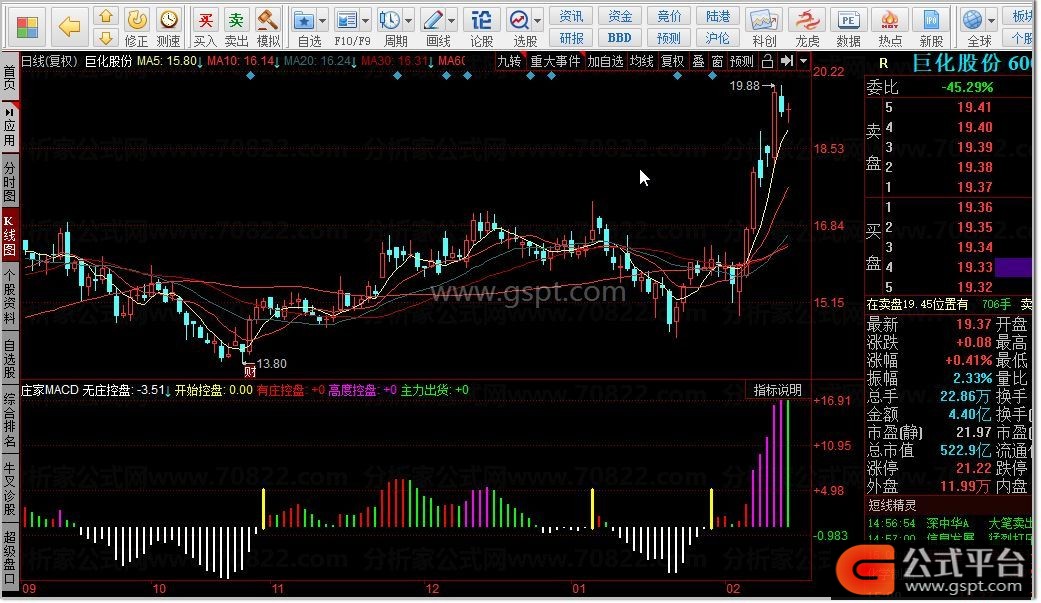The width and height of the screenshot is (1041, 603).
Task: Expand the 画线 drawing dropdown arrow
Action: [451, 21]
